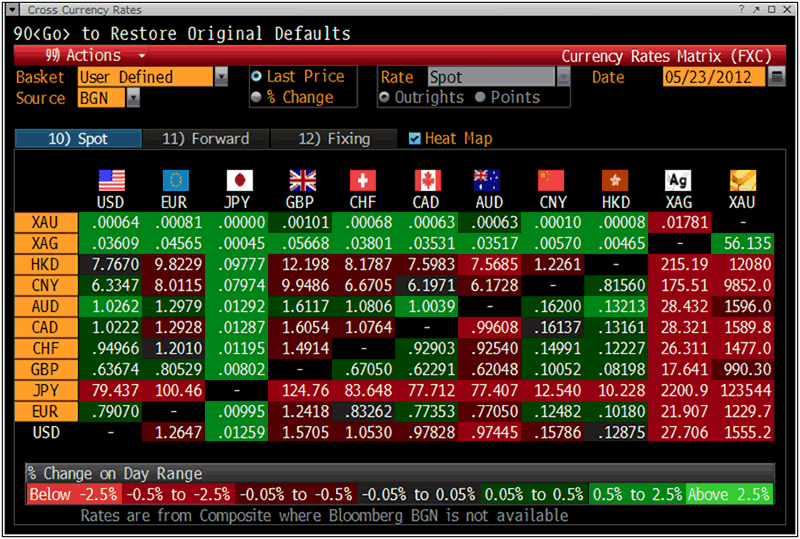Click the AUD/CAD rate cell 1.0039
Screen dimensions: 800x539
(x=427, y=306)
